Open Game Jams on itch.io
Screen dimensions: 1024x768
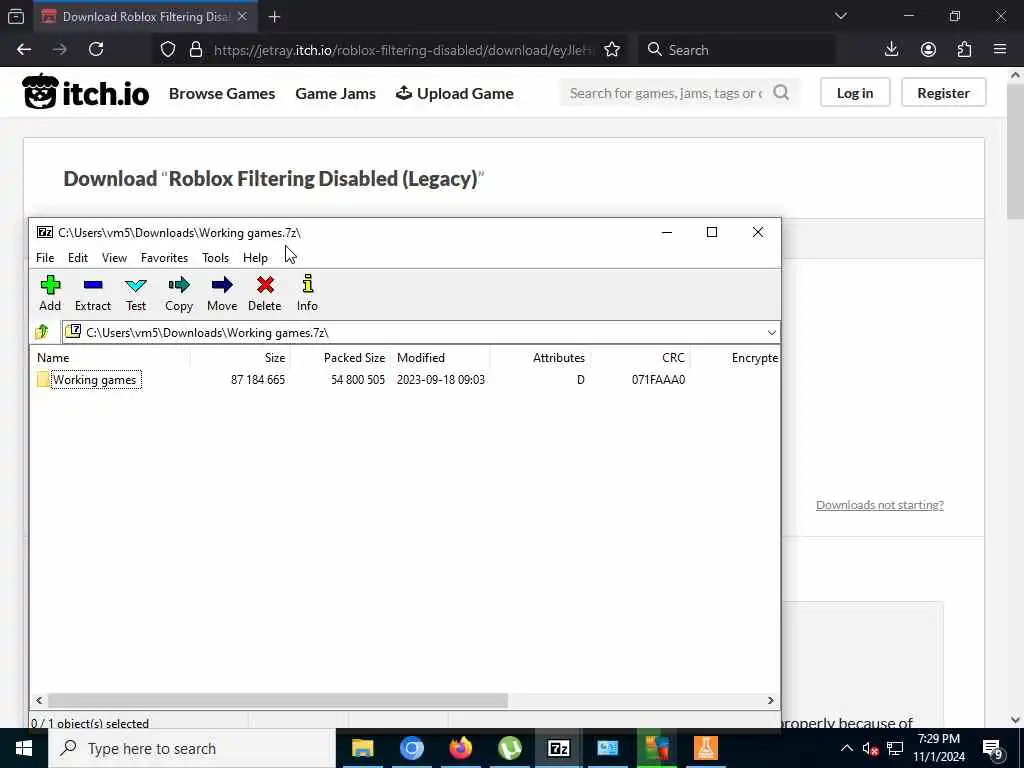coord(336,93)
